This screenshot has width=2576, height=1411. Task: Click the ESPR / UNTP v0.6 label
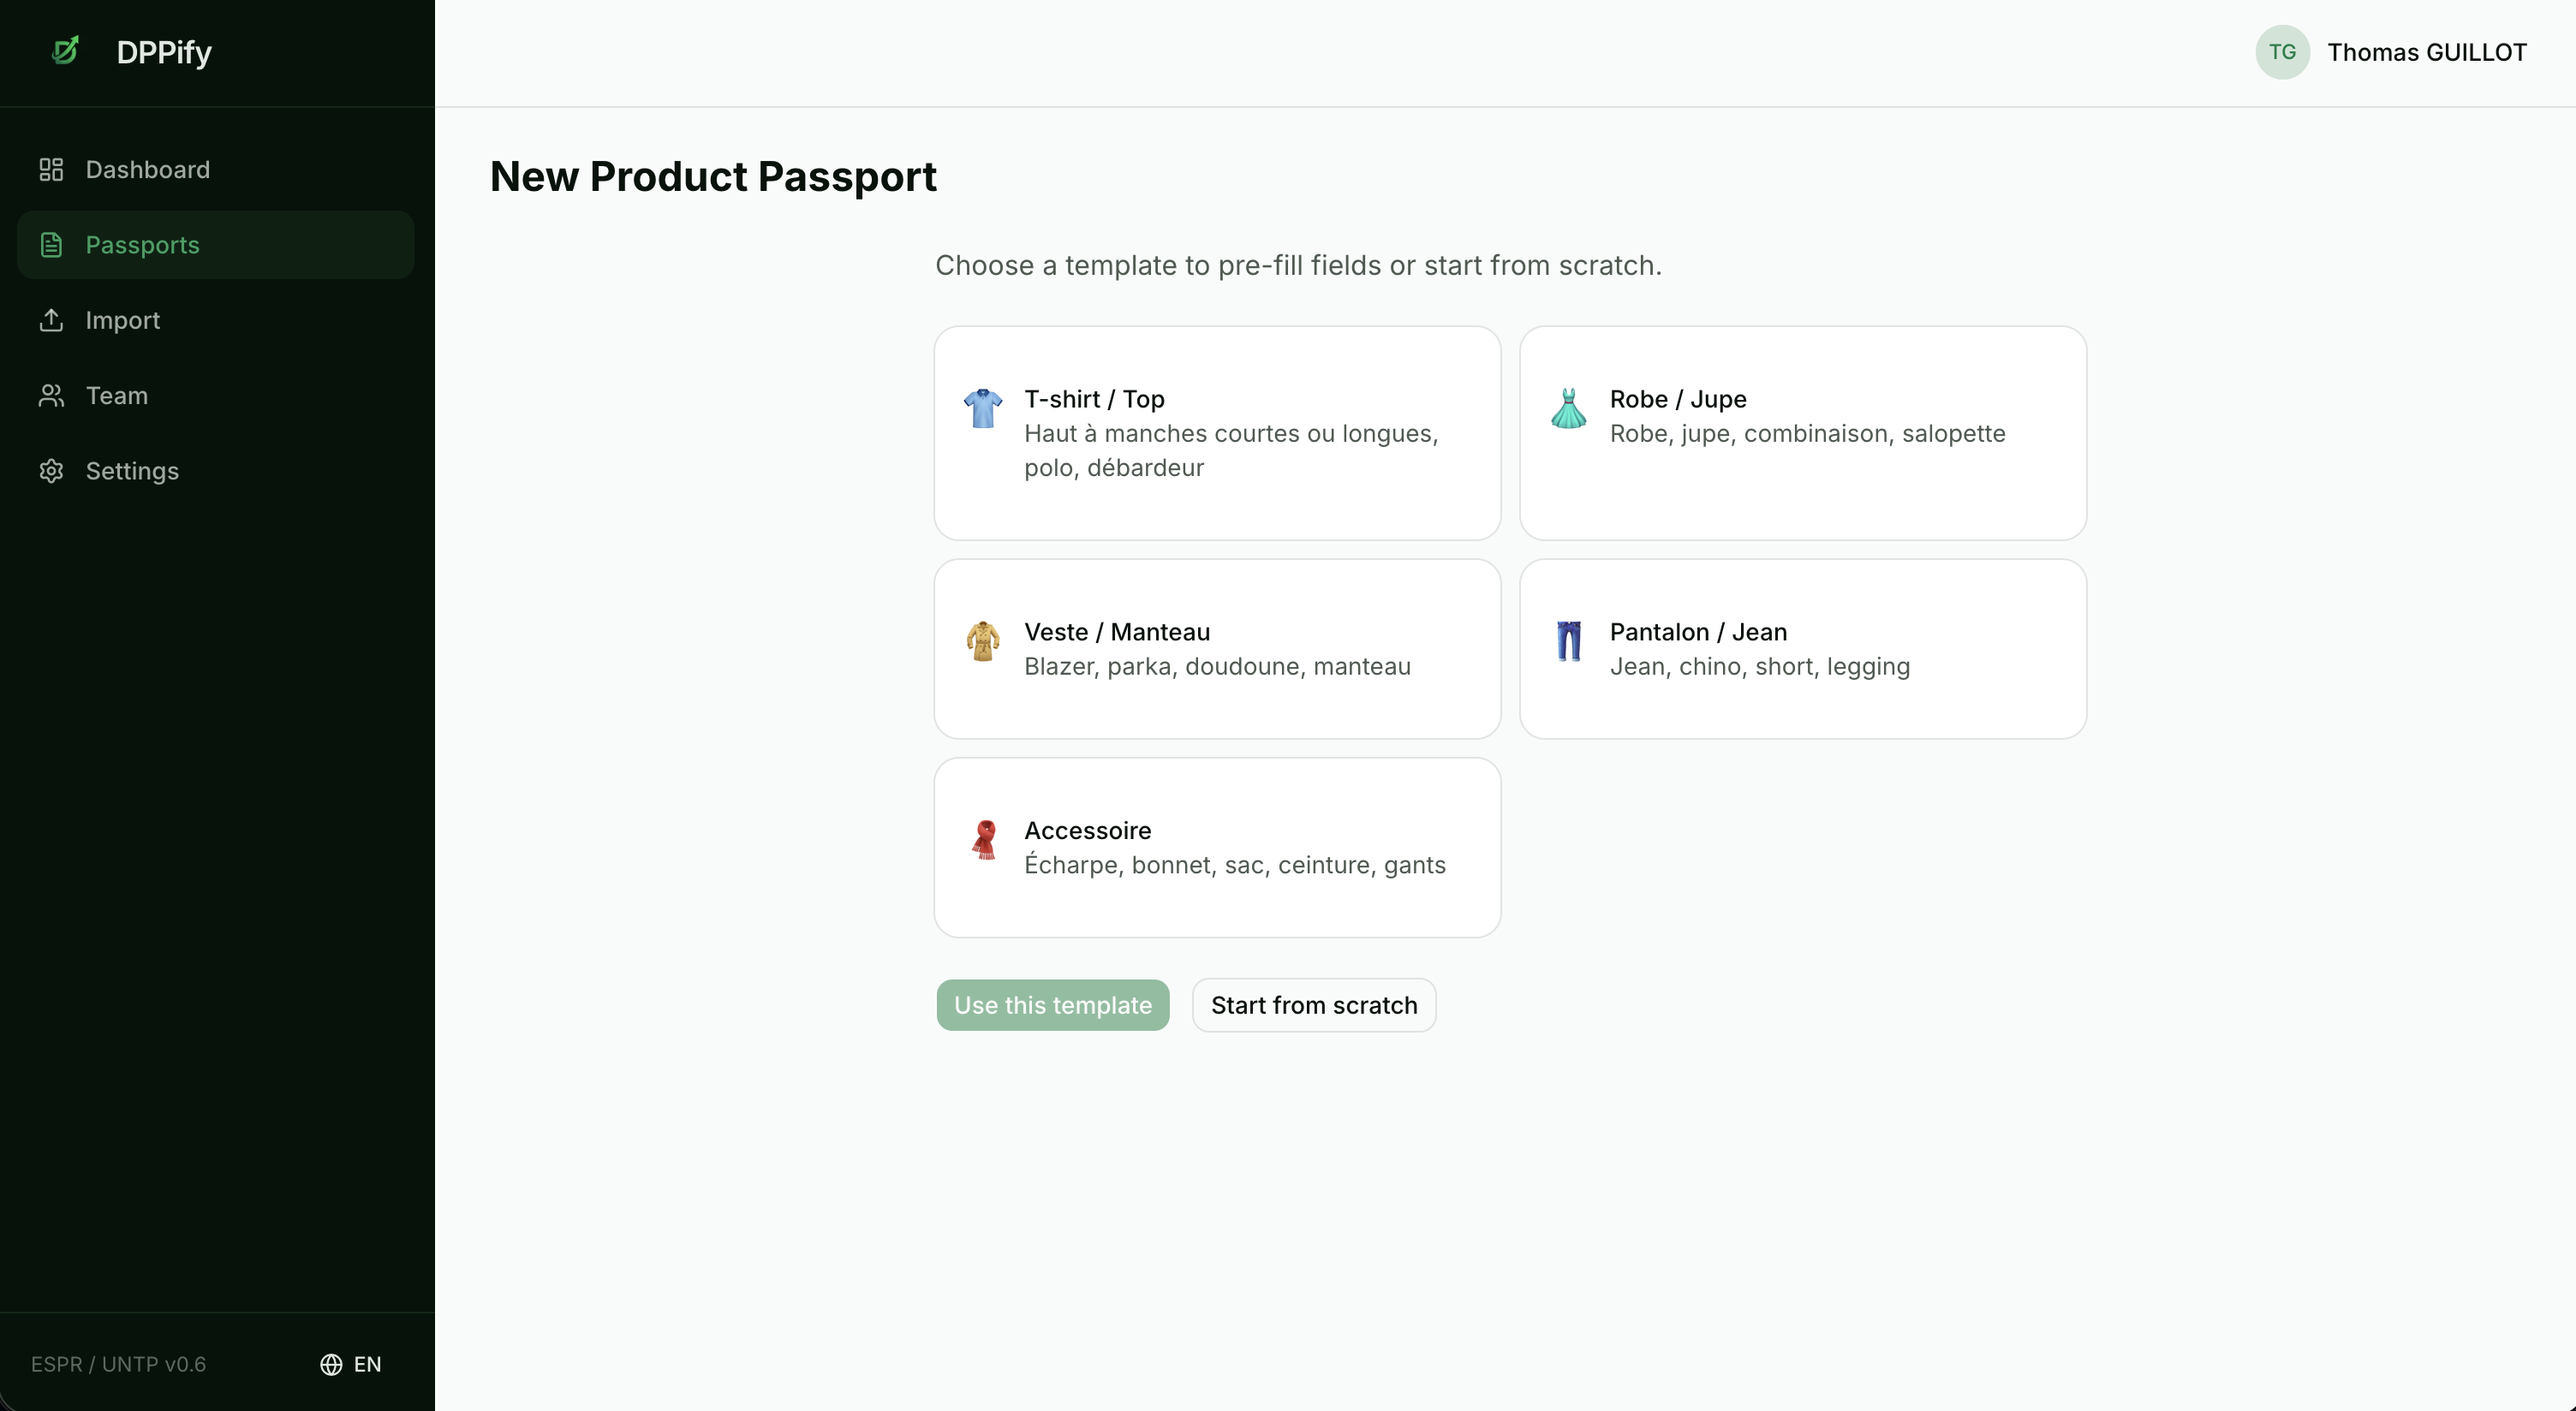[x=118, y=1364]
